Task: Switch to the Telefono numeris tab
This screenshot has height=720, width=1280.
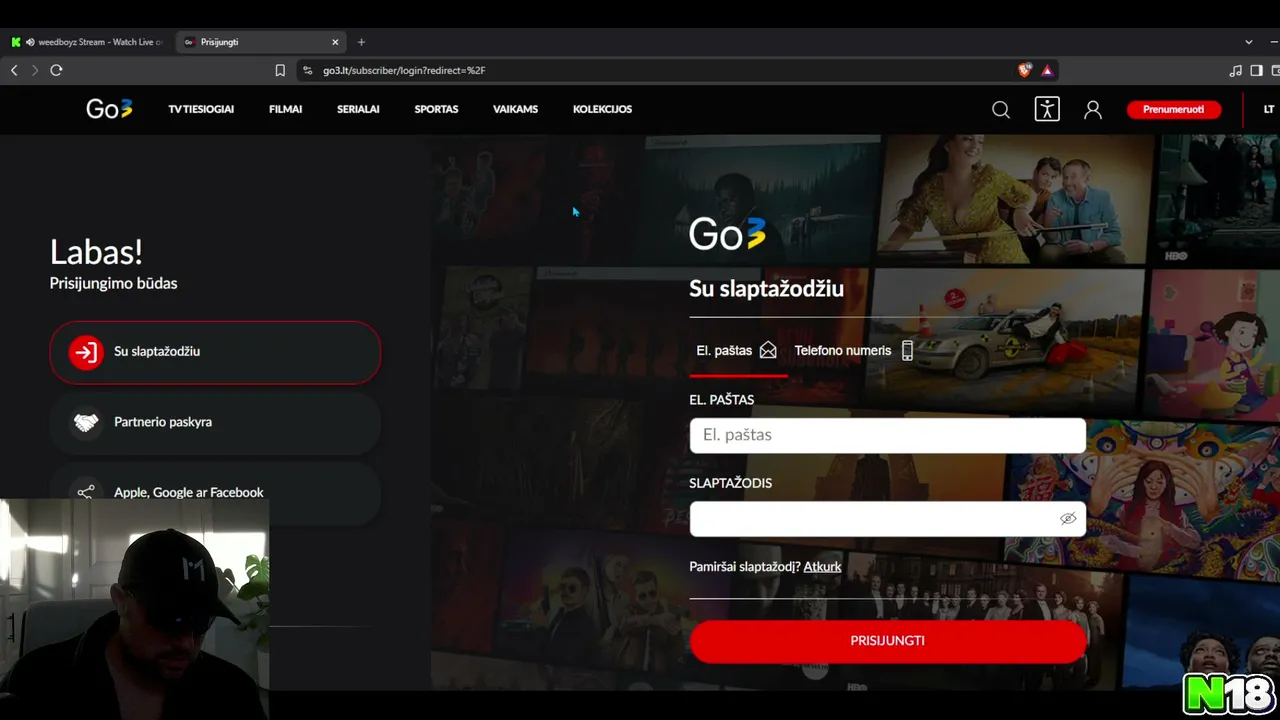Action: (x=854, y=351)
